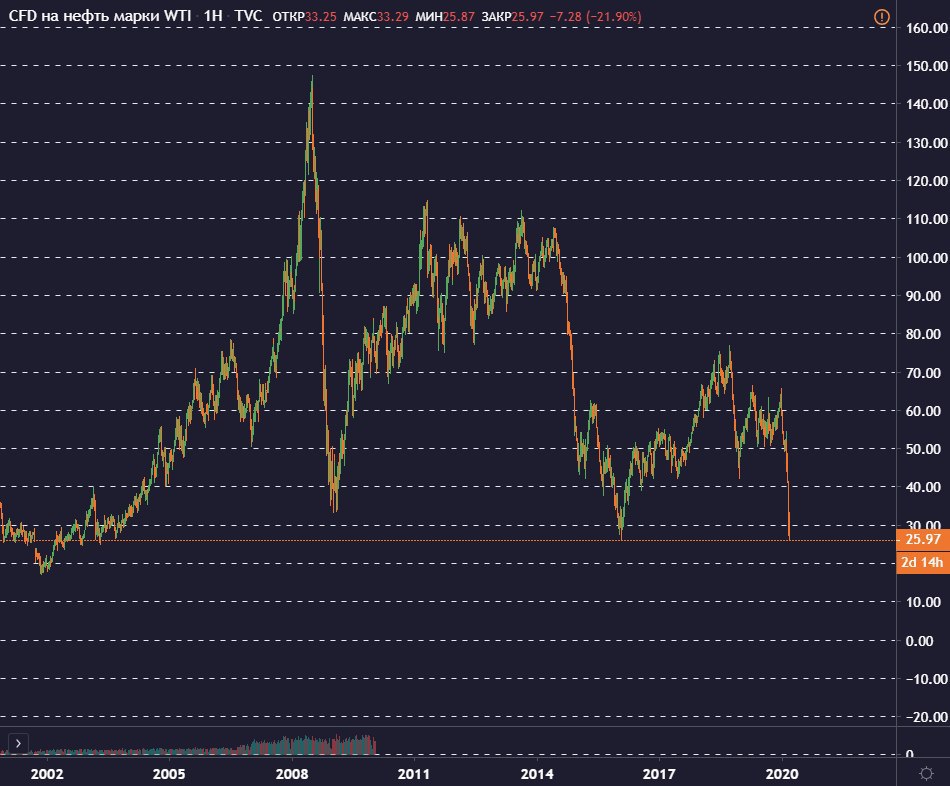The image size is (950, 786).
Task: Click the 2014 time axis label
Action: tap(537, 774)
